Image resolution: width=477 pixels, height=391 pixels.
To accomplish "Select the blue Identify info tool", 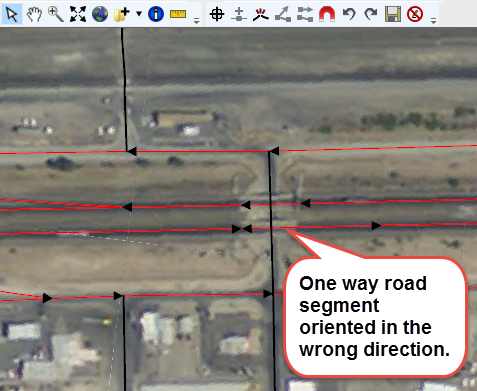I will point(155,14).
